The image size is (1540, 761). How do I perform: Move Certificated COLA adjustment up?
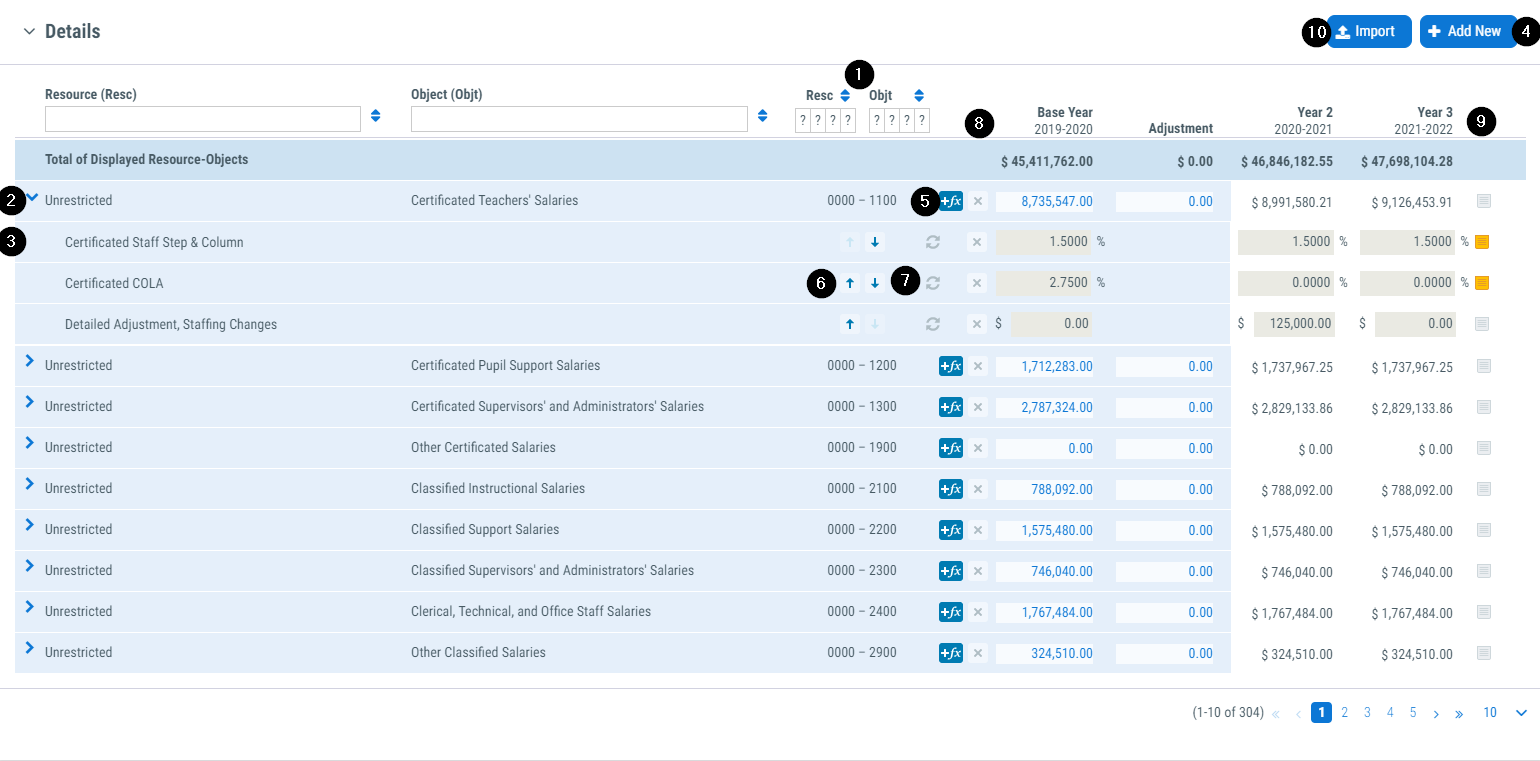850,283
